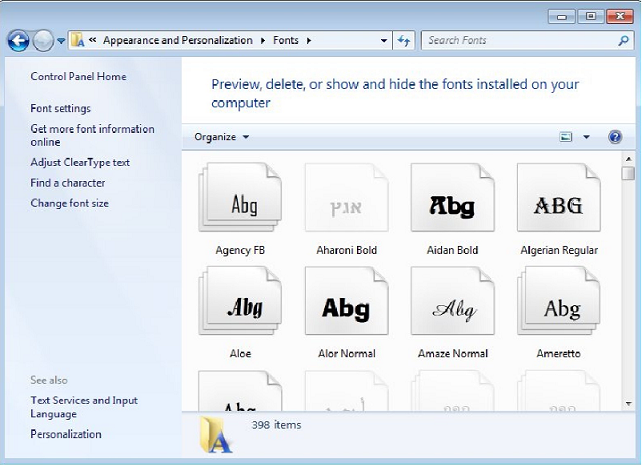Select the Agency FB font family icon
Viewport: 644px width, 467px height.
(x=240, y=198)
